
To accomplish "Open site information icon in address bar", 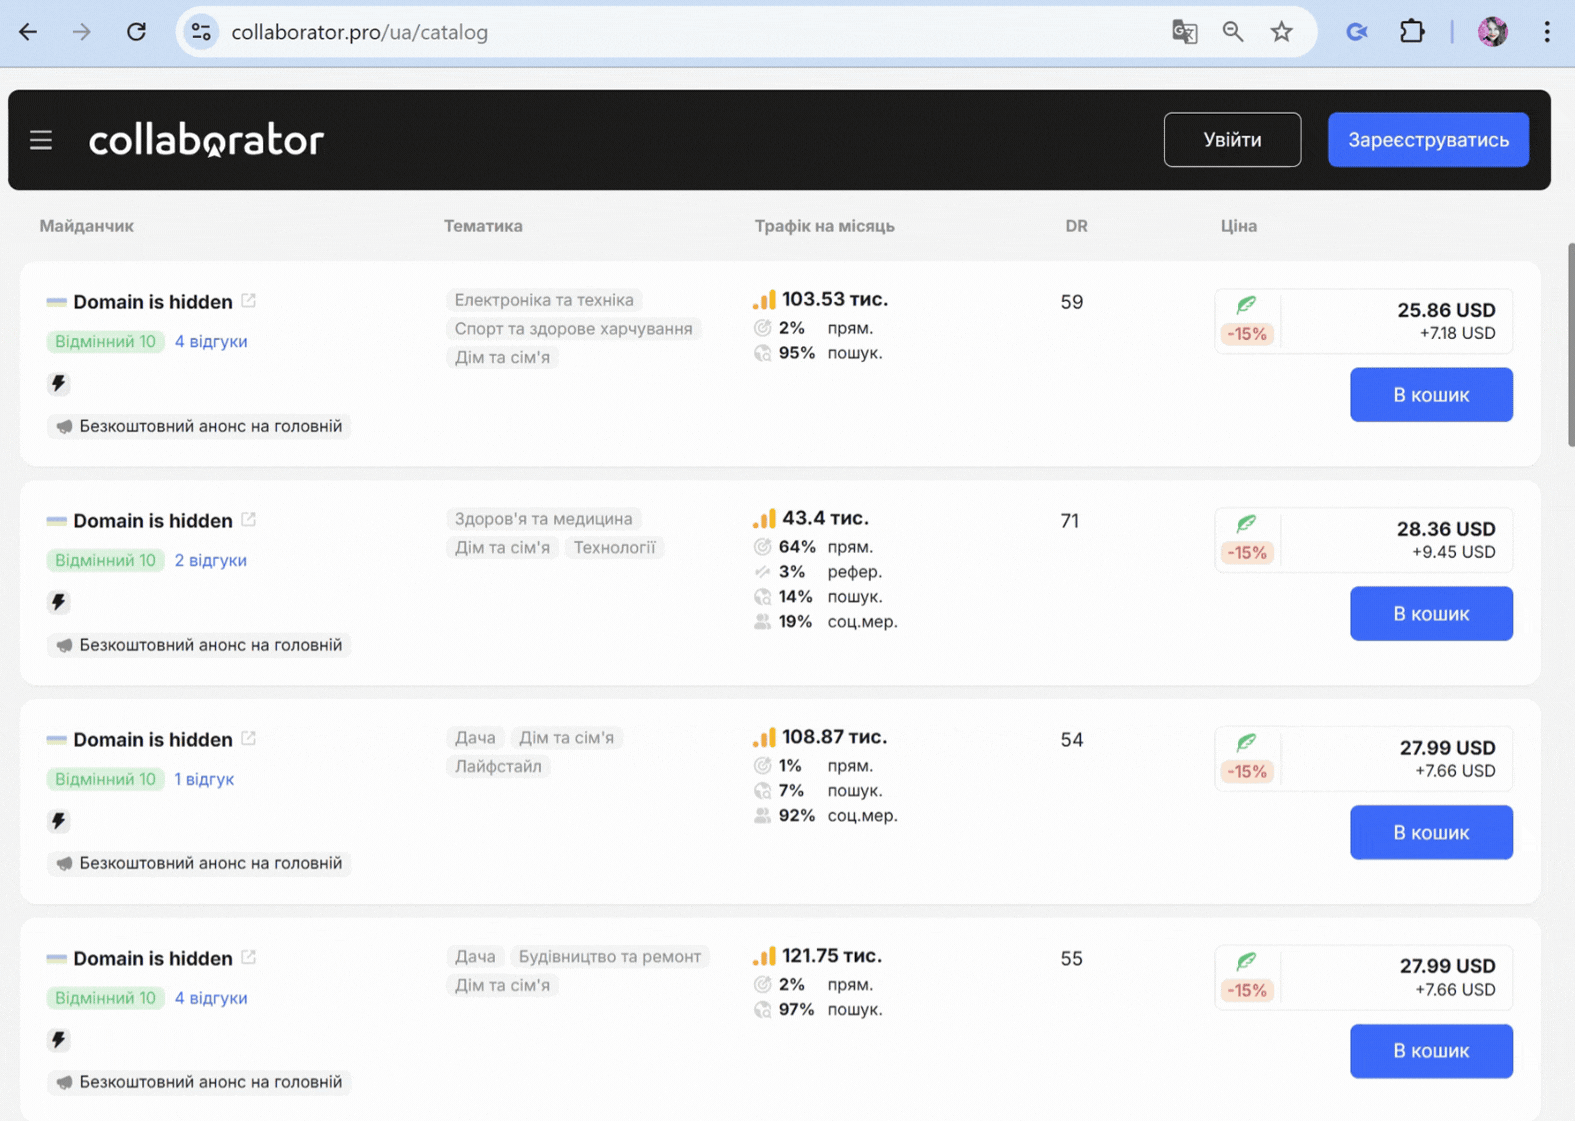I will 201,32.
